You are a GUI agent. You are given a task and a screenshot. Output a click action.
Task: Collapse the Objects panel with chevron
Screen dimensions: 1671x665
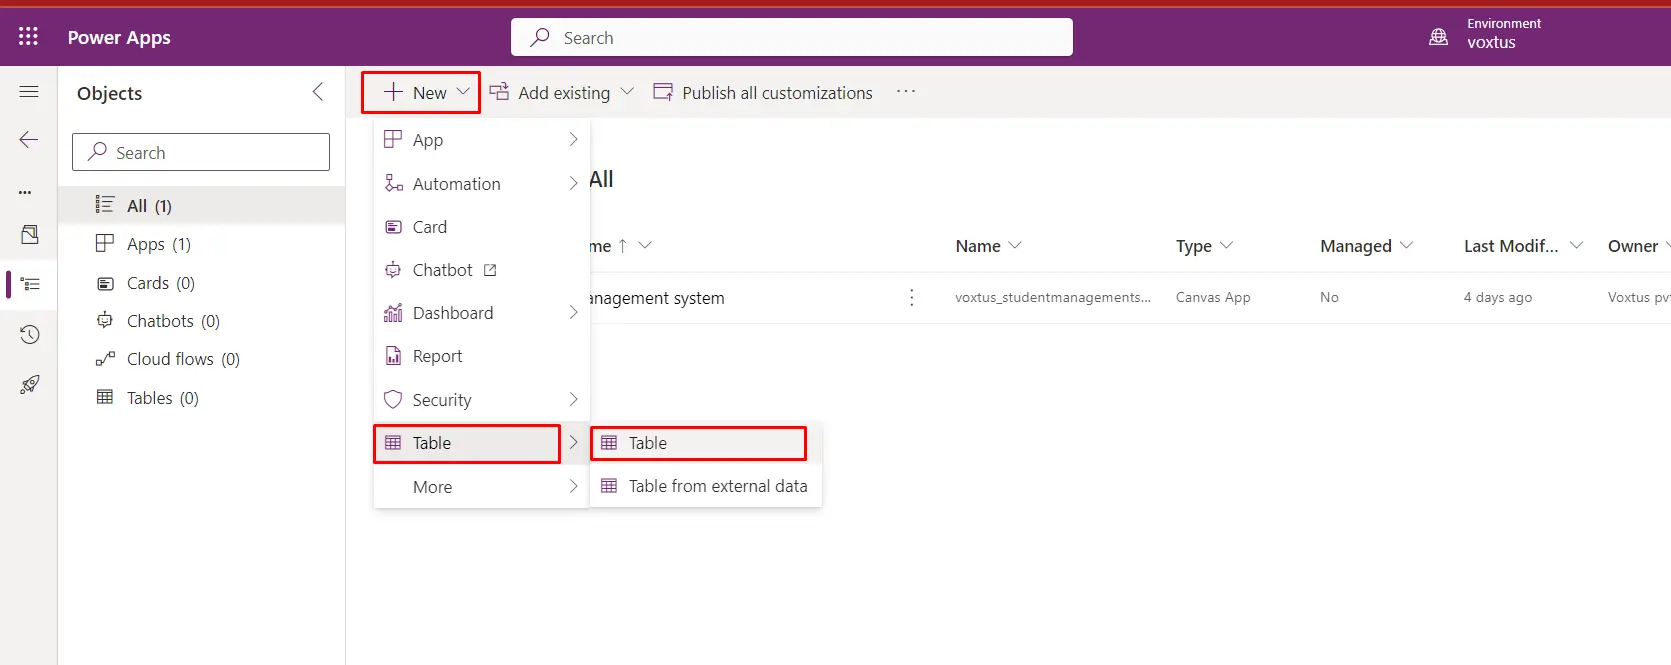coord(317,92)
